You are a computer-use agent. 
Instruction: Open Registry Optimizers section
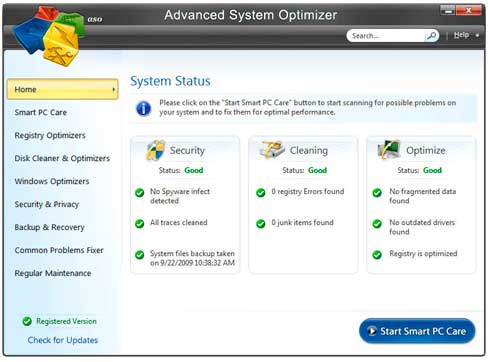pos(50,135)
